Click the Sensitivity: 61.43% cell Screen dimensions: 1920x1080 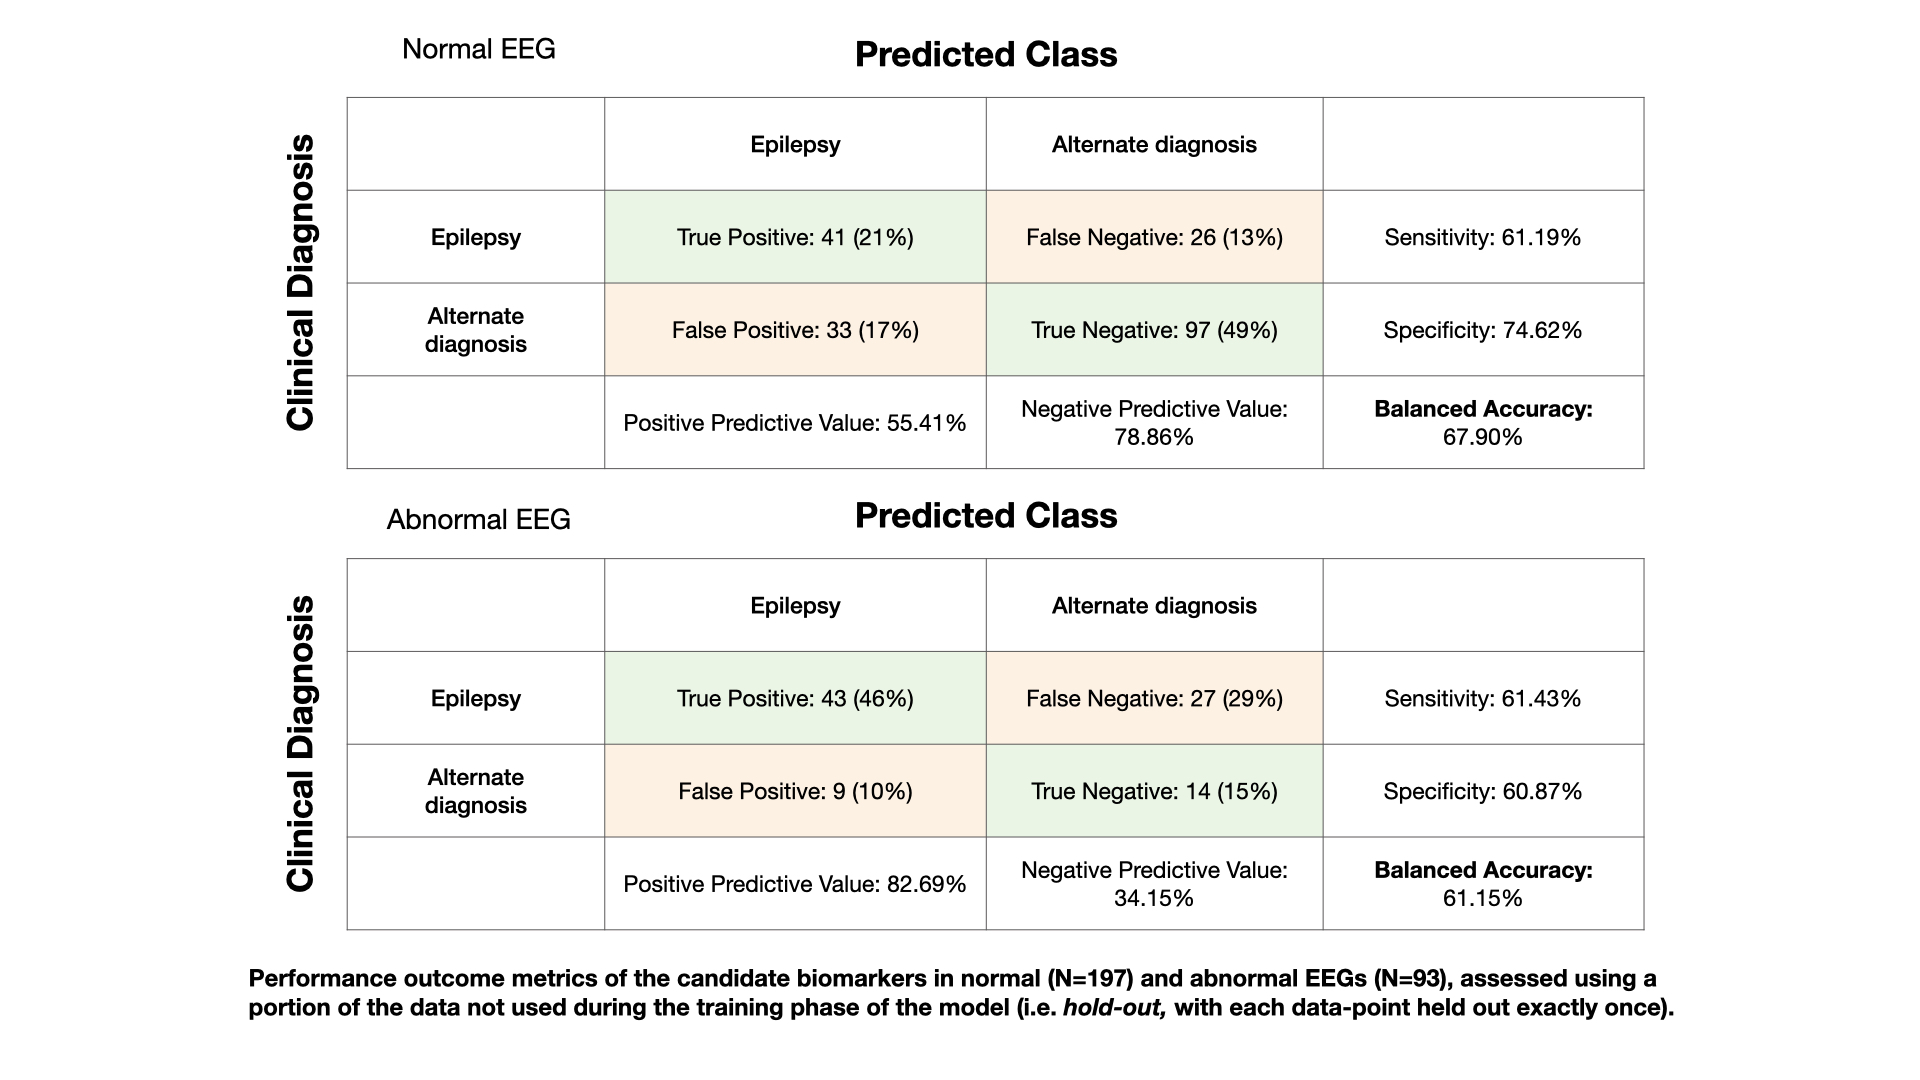(x=1482, y=698)
